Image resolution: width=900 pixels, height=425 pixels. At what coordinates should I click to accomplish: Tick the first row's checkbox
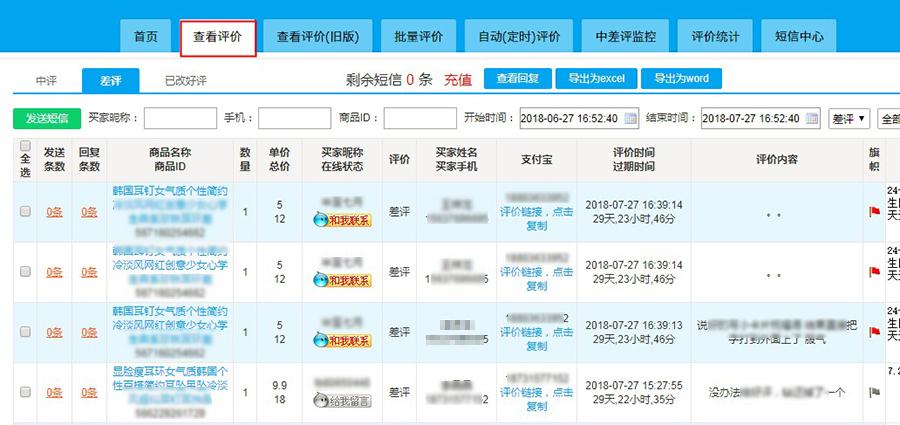pos(25,211)
